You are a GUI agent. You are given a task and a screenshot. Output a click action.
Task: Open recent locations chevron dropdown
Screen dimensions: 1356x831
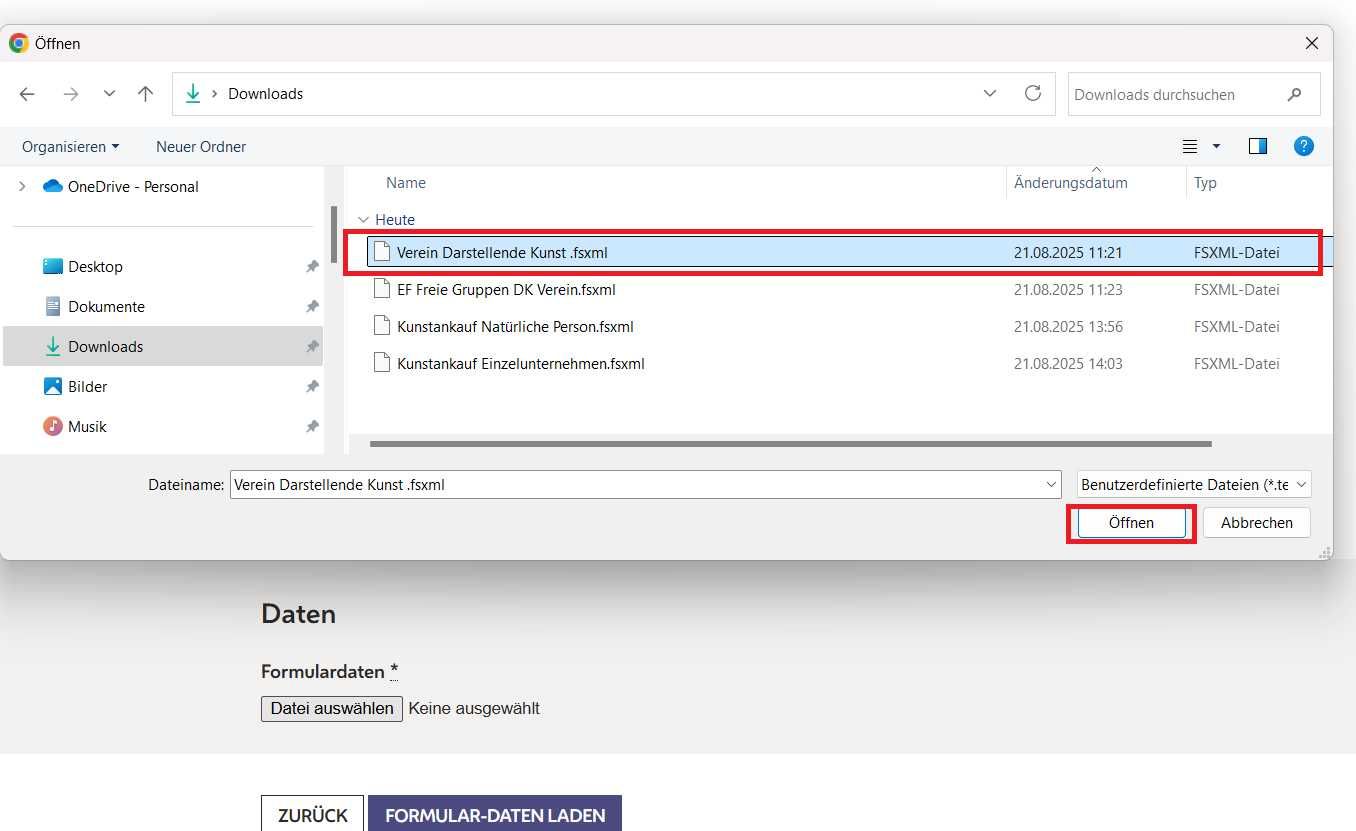click(x=110, y=94)
